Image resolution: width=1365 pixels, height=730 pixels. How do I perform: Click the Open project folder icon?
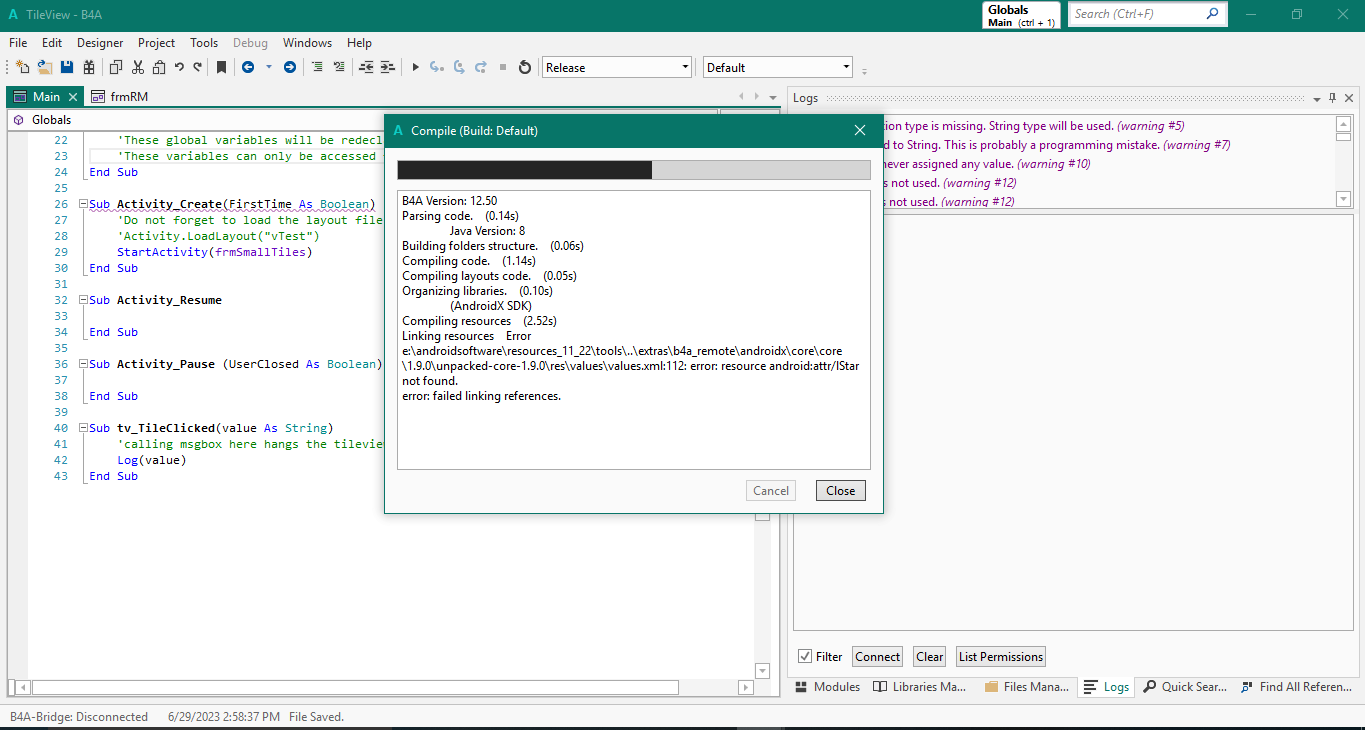[x=45, y=67]
